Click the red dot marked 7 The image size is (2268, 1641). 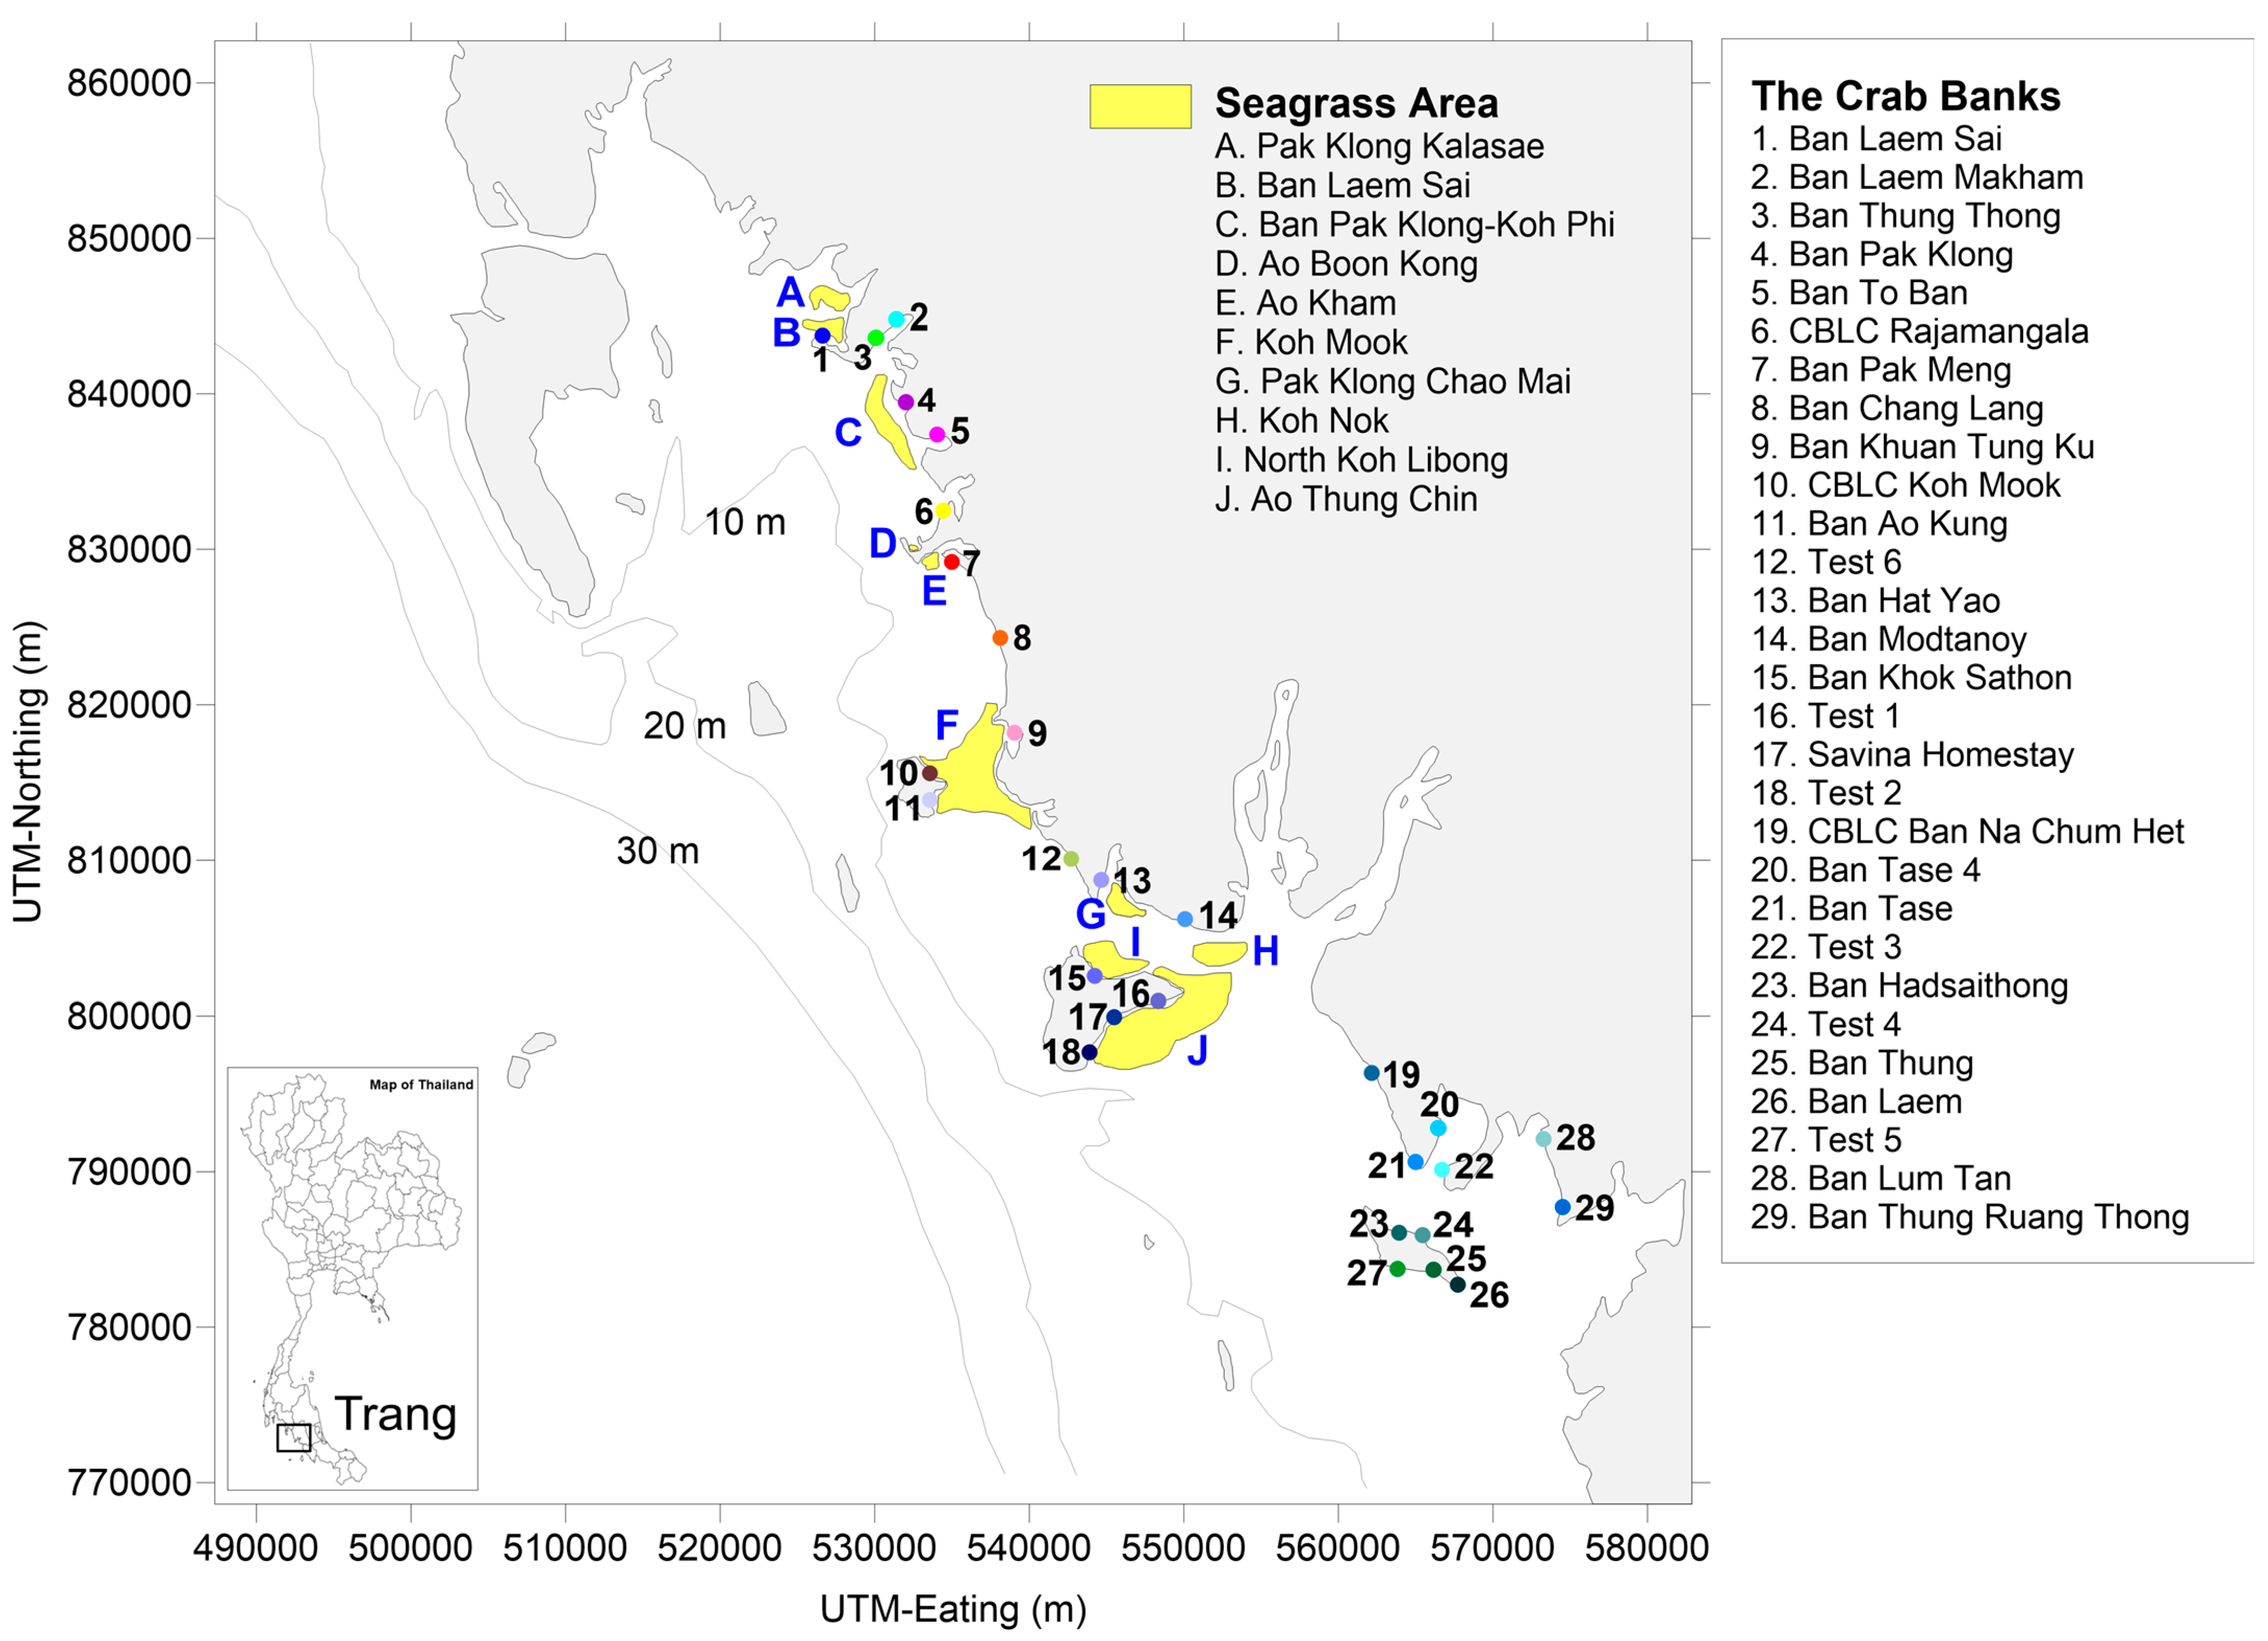click(951, 562)
